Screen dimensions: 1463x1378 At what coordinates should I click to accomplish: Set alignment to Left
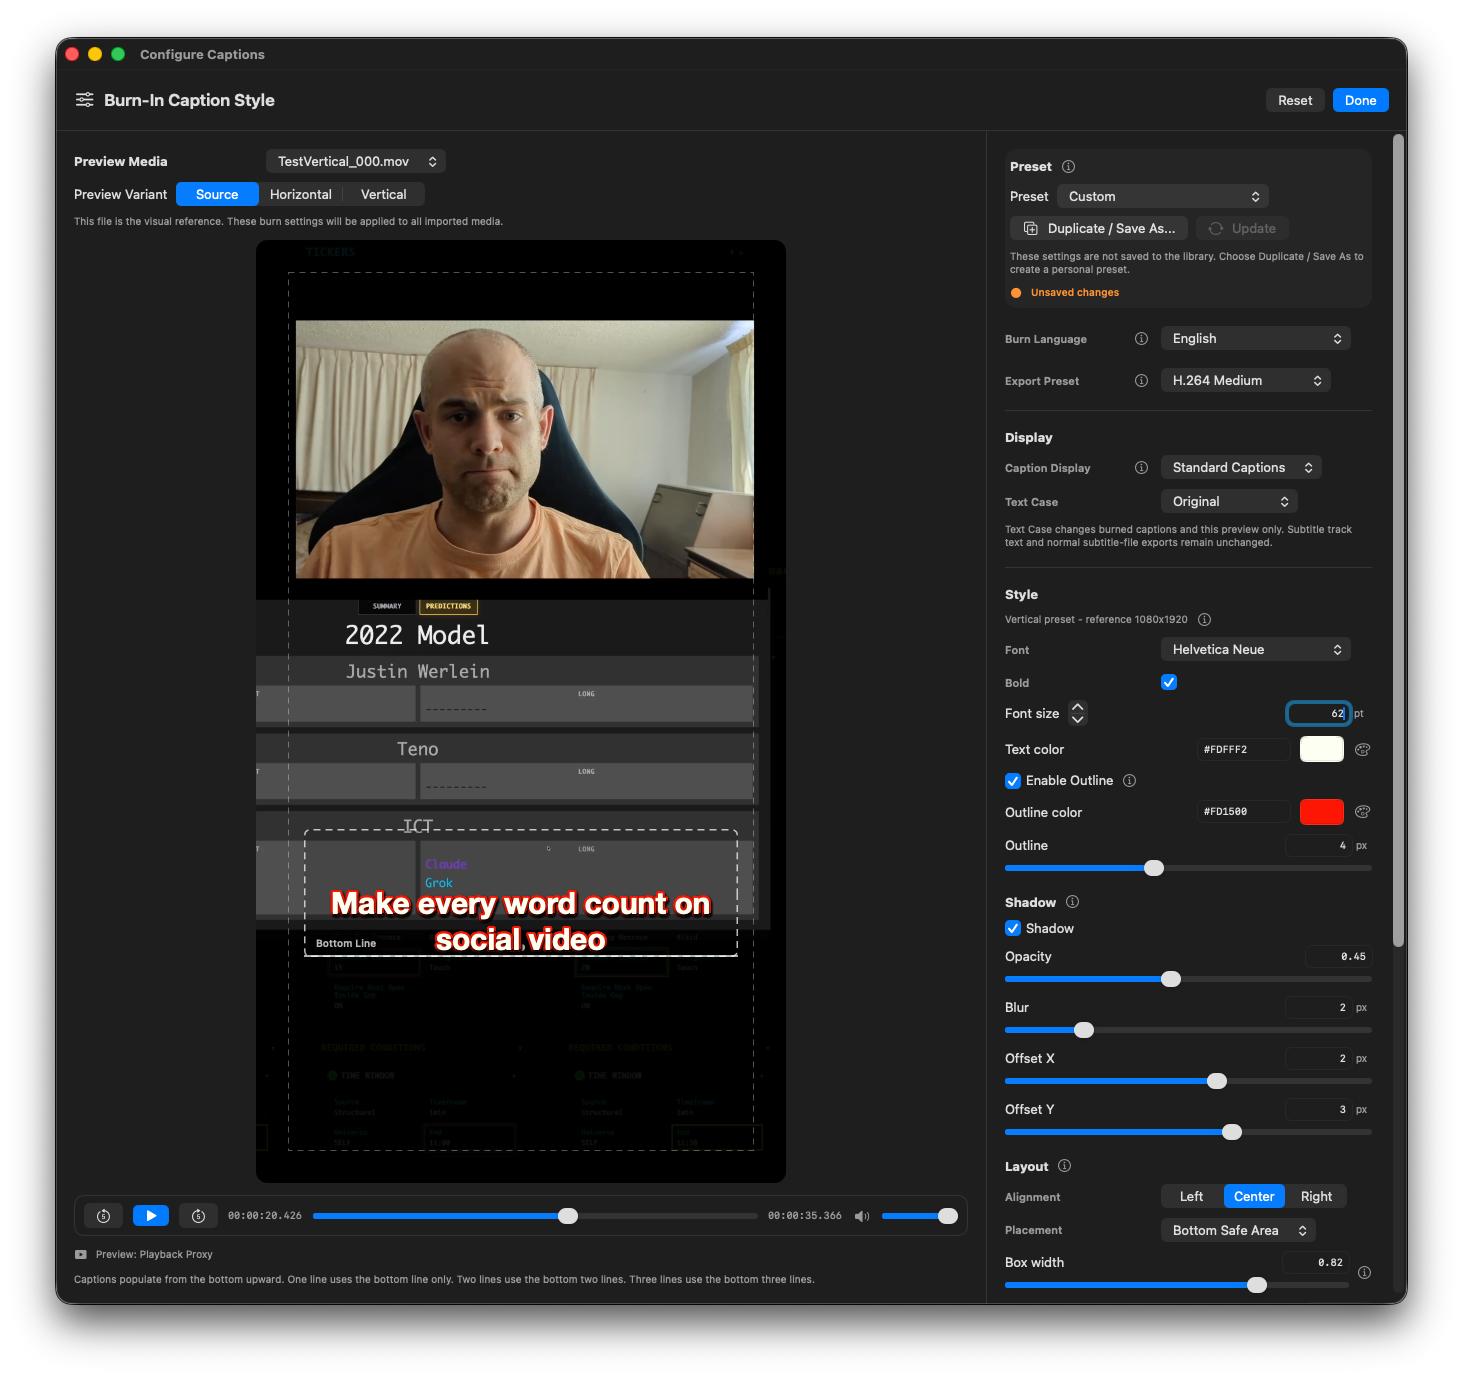(x=1192, y=1197)
